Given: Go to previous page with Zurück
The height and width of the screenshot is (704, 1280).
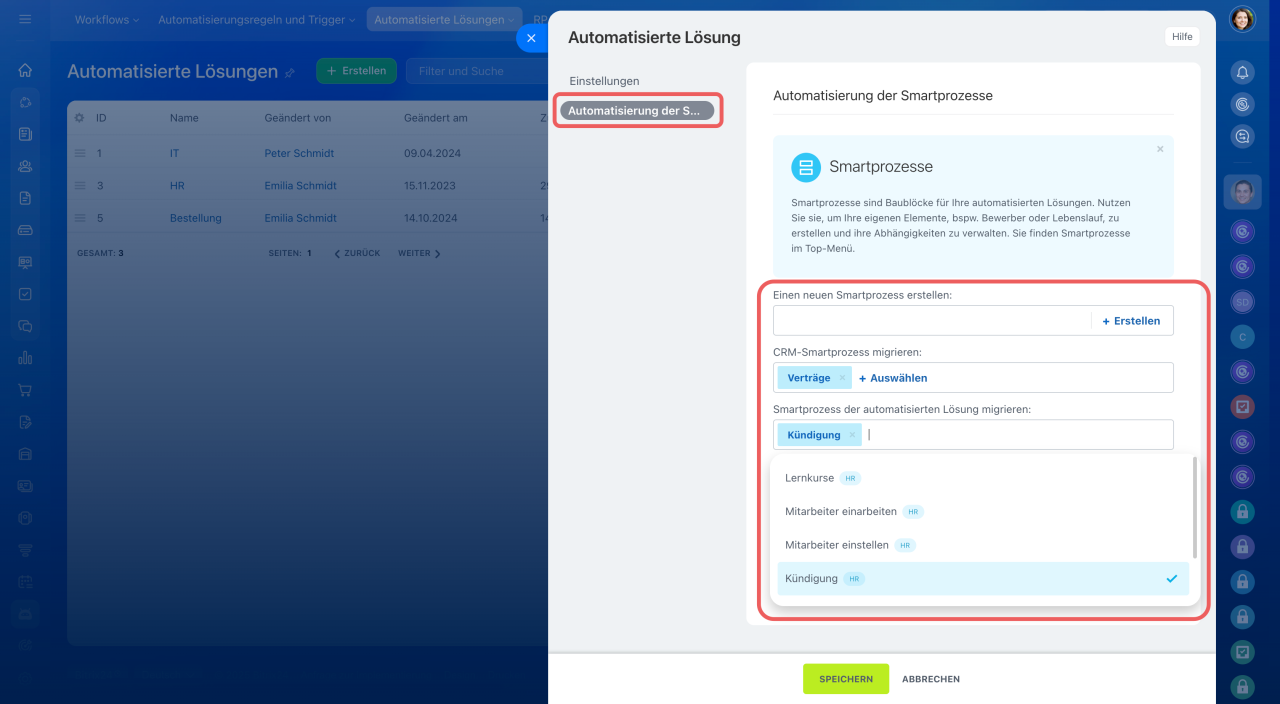Looking at the screenshot, I should [x=357, y=254].
